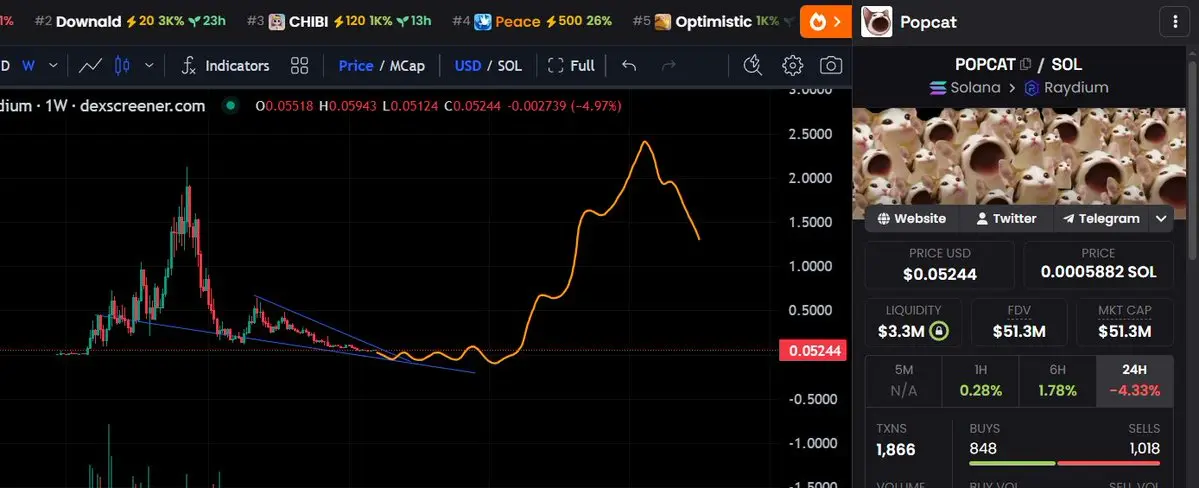This screenshot has height=488, width=1199.
Task: Click the TXNS 1,866 value
Action: pyautogui.click(x=895, y=449)
